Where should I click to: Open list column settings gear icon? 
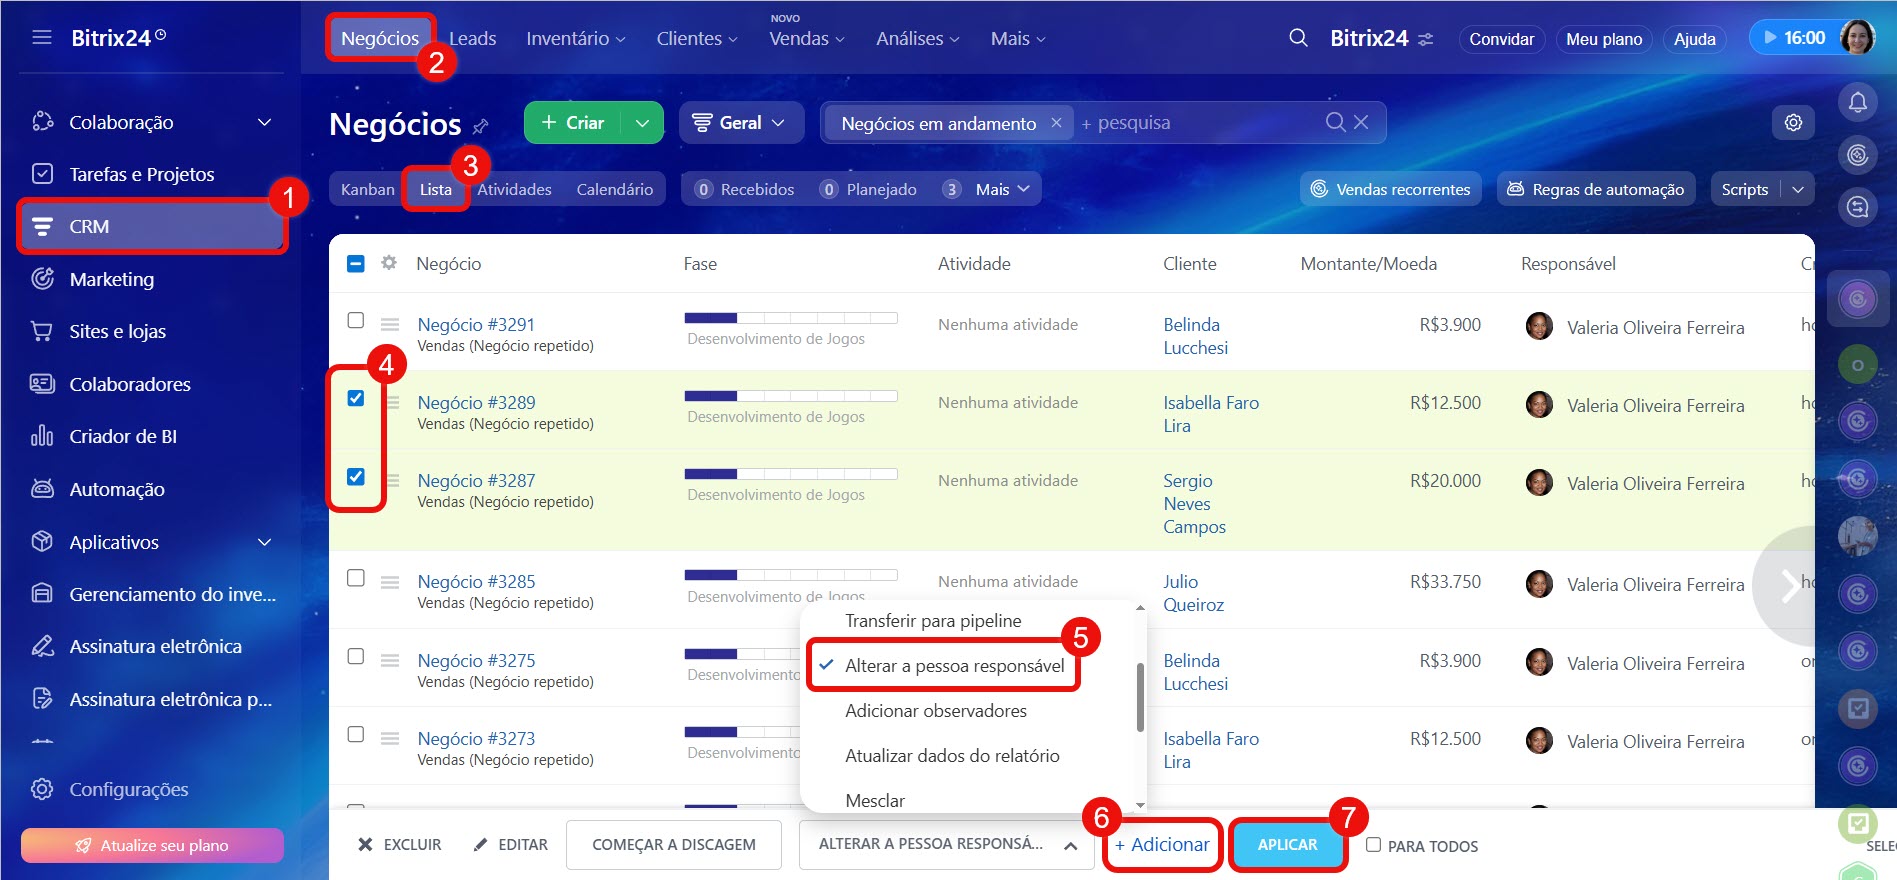[389, 263]
